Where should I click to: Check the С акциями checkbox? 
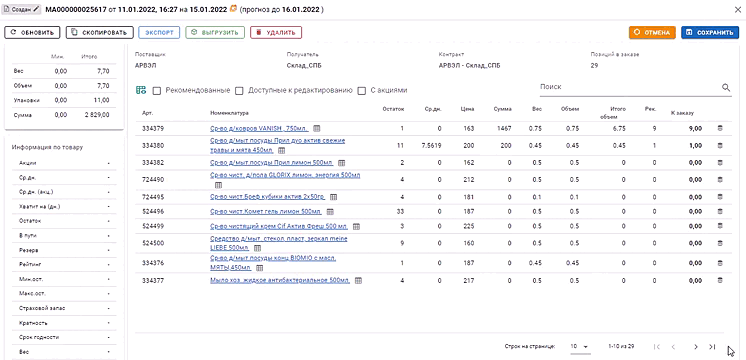(x=362, y=90)
